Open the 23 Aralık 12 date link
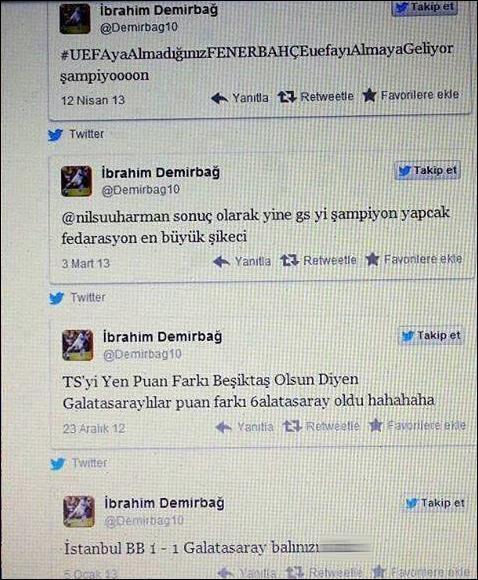The width and height of the screenshot is (478, 580). pos(94,429)
